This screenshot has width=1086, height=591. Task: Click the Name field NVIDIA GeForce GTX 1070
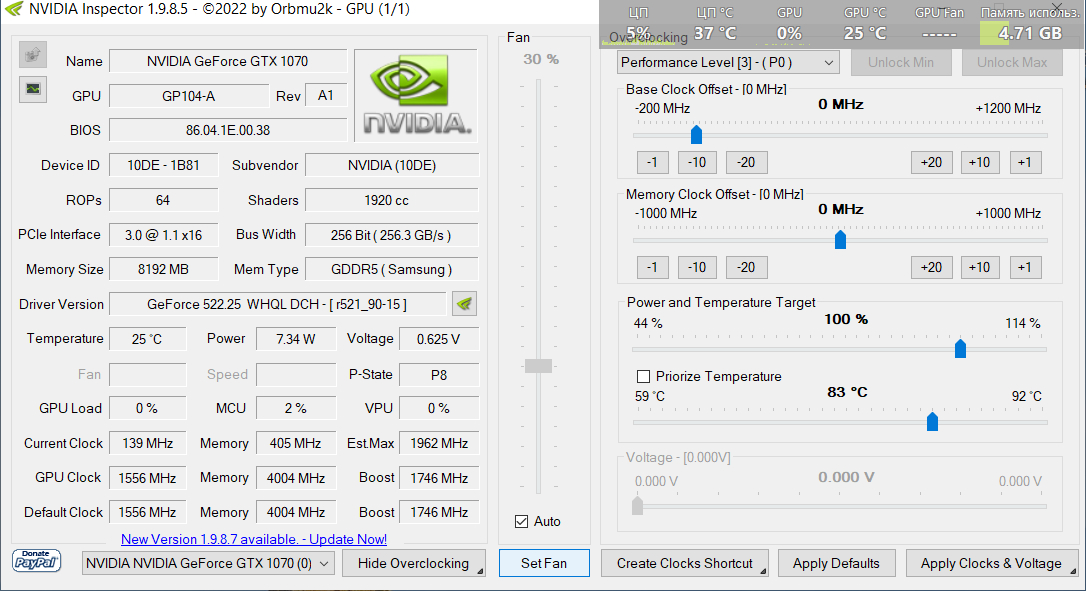tap(228, 61)
